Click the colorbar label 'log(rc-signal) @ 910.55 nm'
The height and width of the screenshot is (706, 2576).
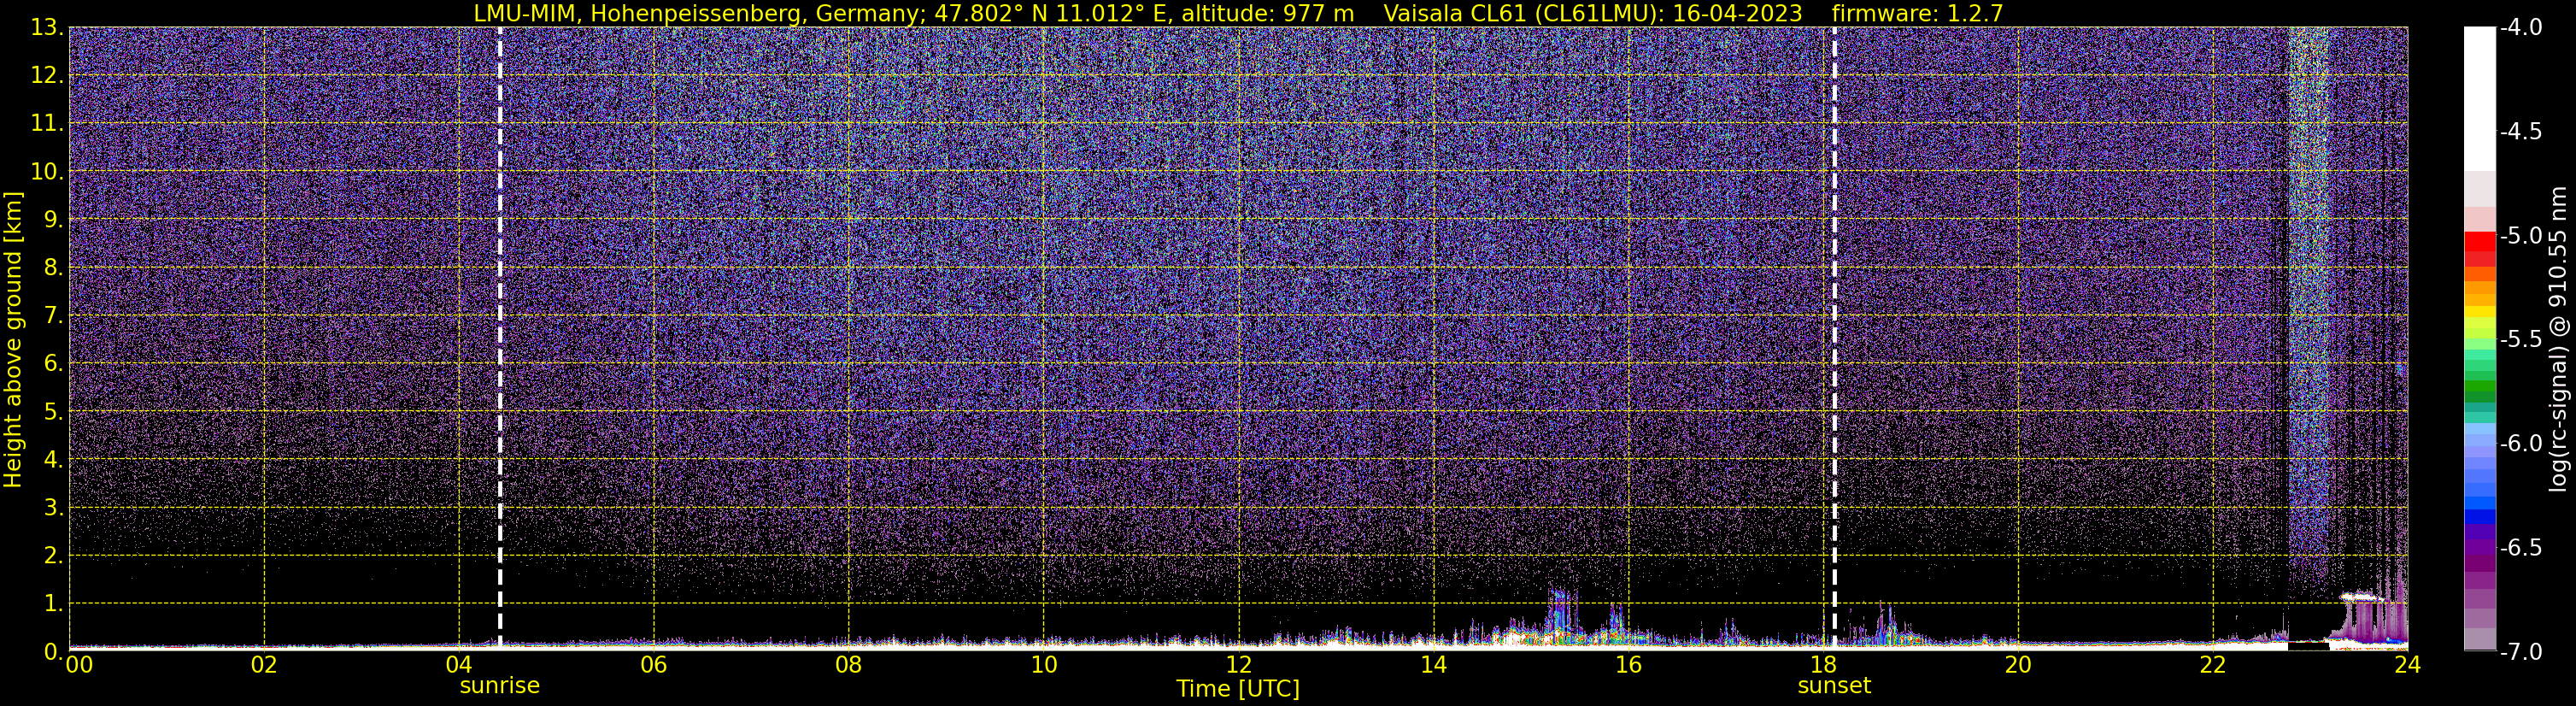click(2559, 339)
